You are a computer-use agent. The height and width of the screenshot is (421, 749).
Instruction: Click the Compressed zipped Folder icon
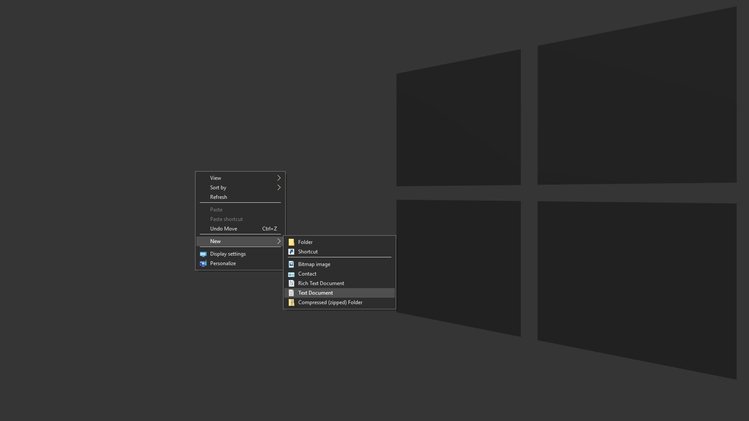(x=291, y=302)
